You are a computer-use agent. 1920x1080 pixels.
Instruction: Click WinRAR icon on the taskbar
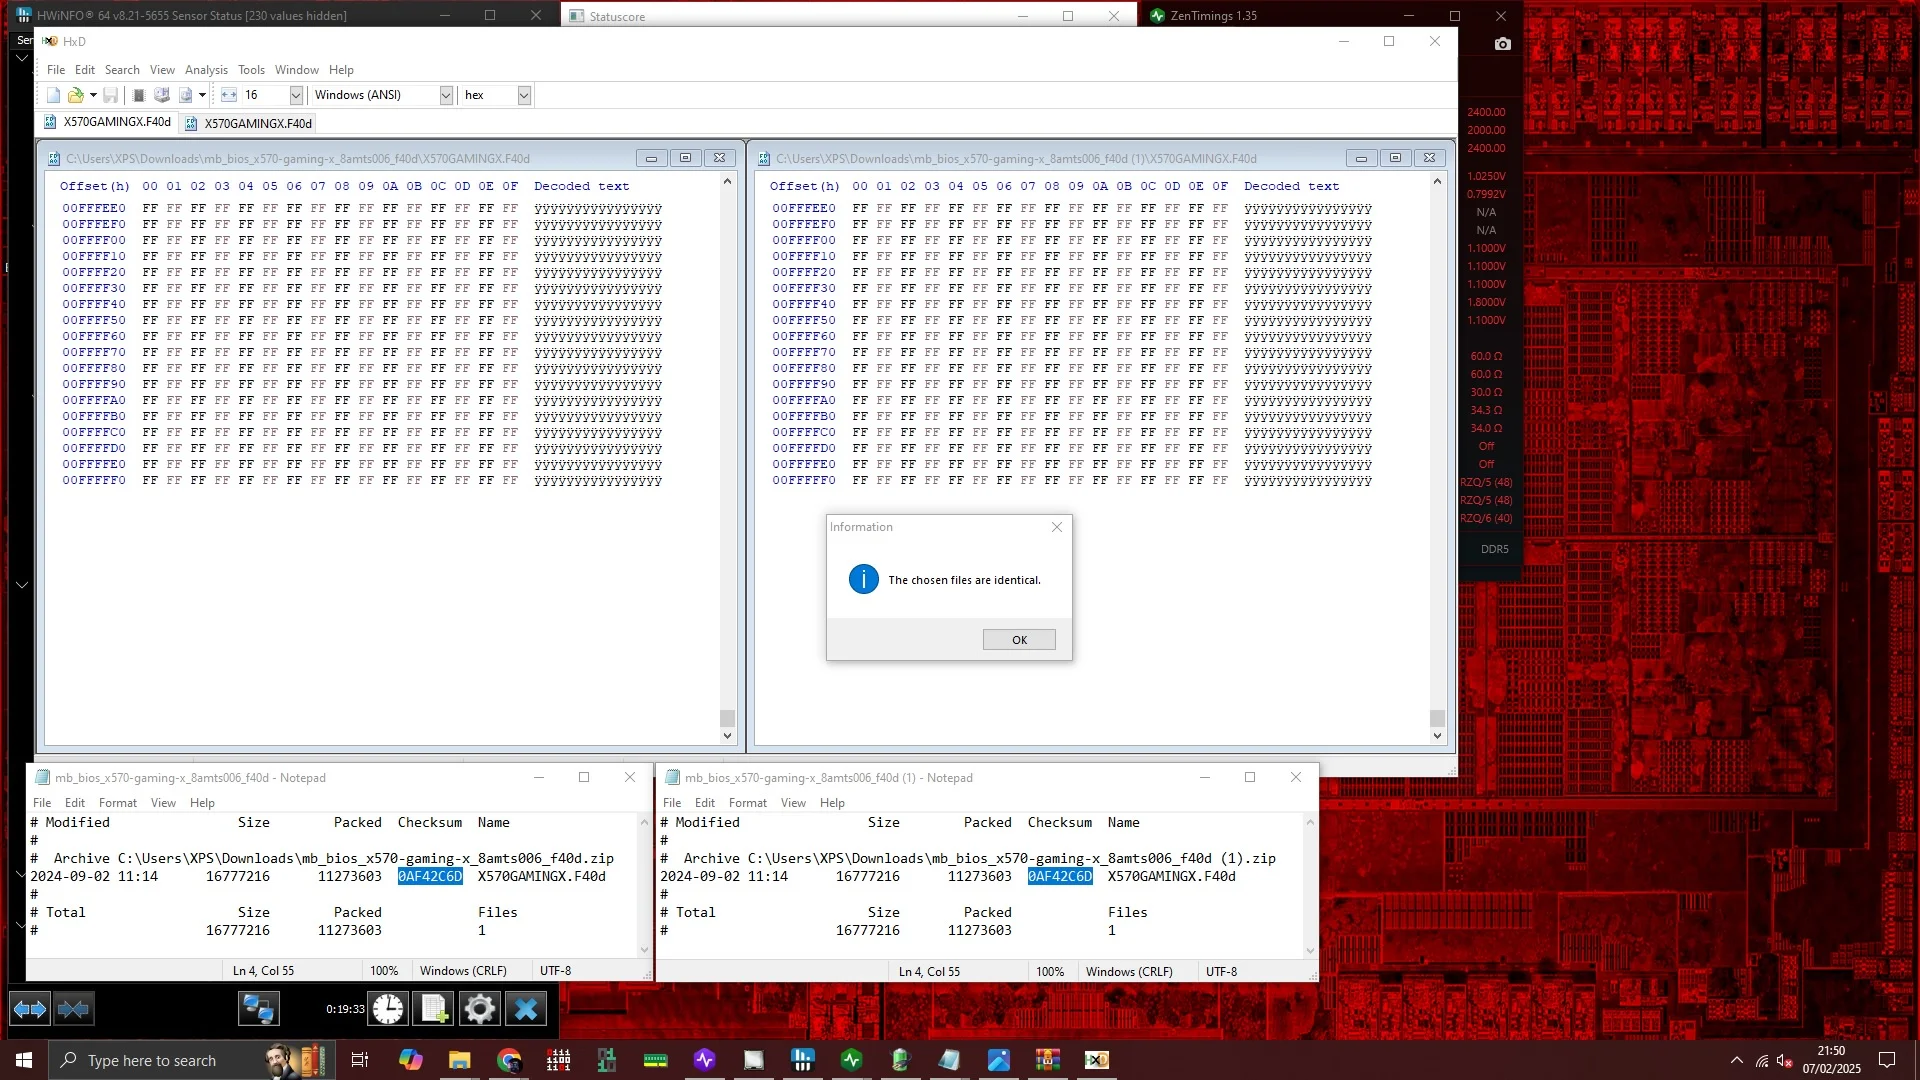click(1047, 1060)
